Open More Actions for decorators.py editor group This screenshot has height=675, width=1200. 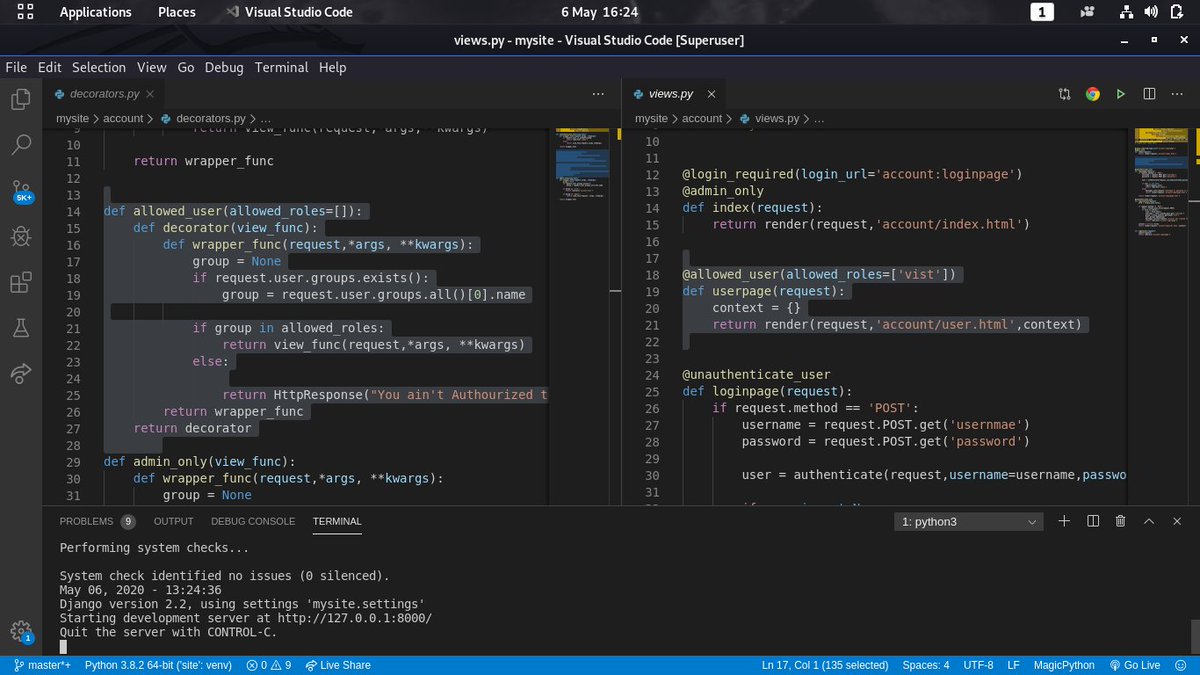click(598, 94)
